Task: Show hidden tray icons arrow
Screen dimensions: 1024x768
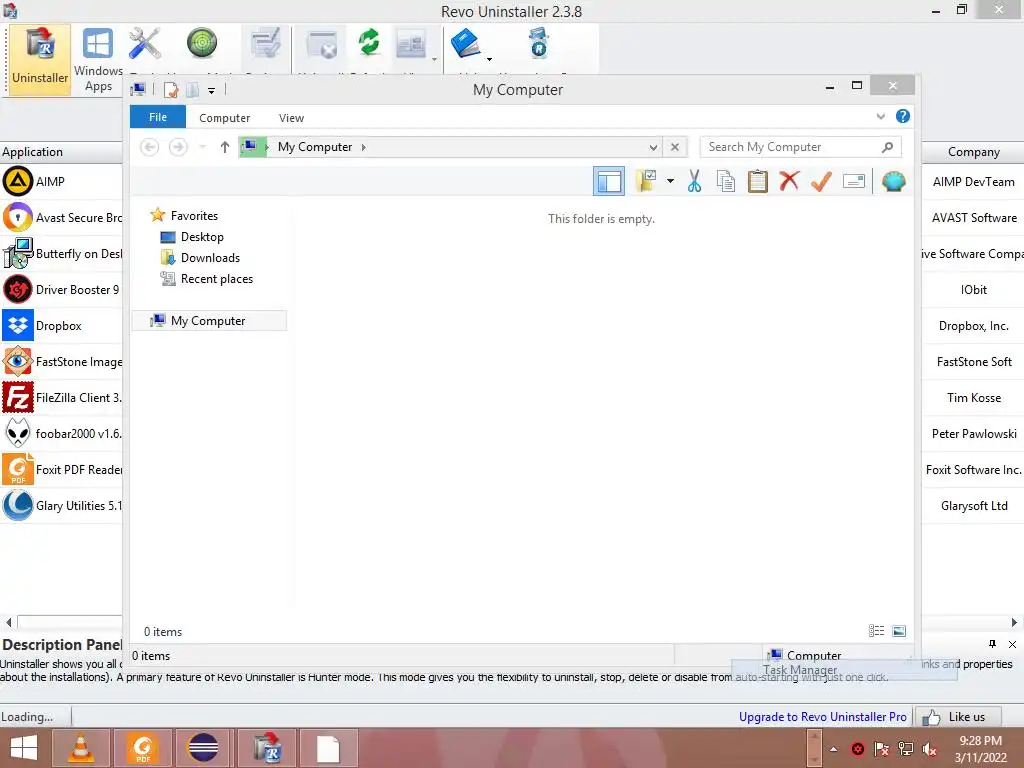Action: [x=833, y=749]
